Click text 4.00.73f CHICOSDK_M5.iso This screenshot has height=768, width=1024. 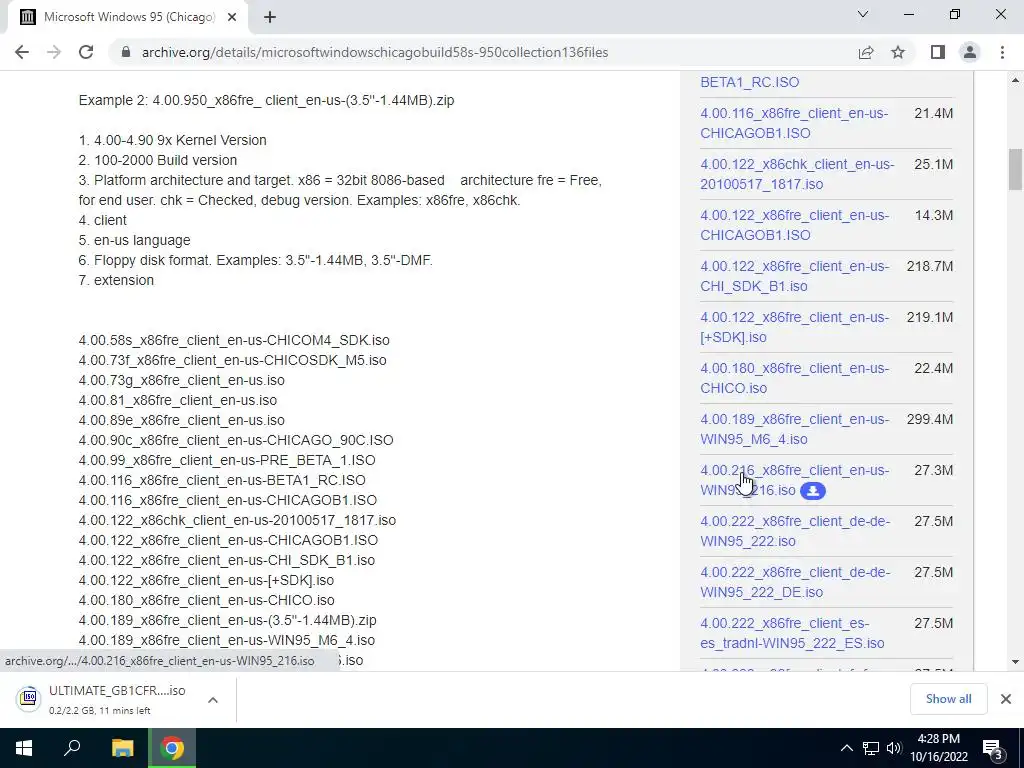click(x=232, y=360)
